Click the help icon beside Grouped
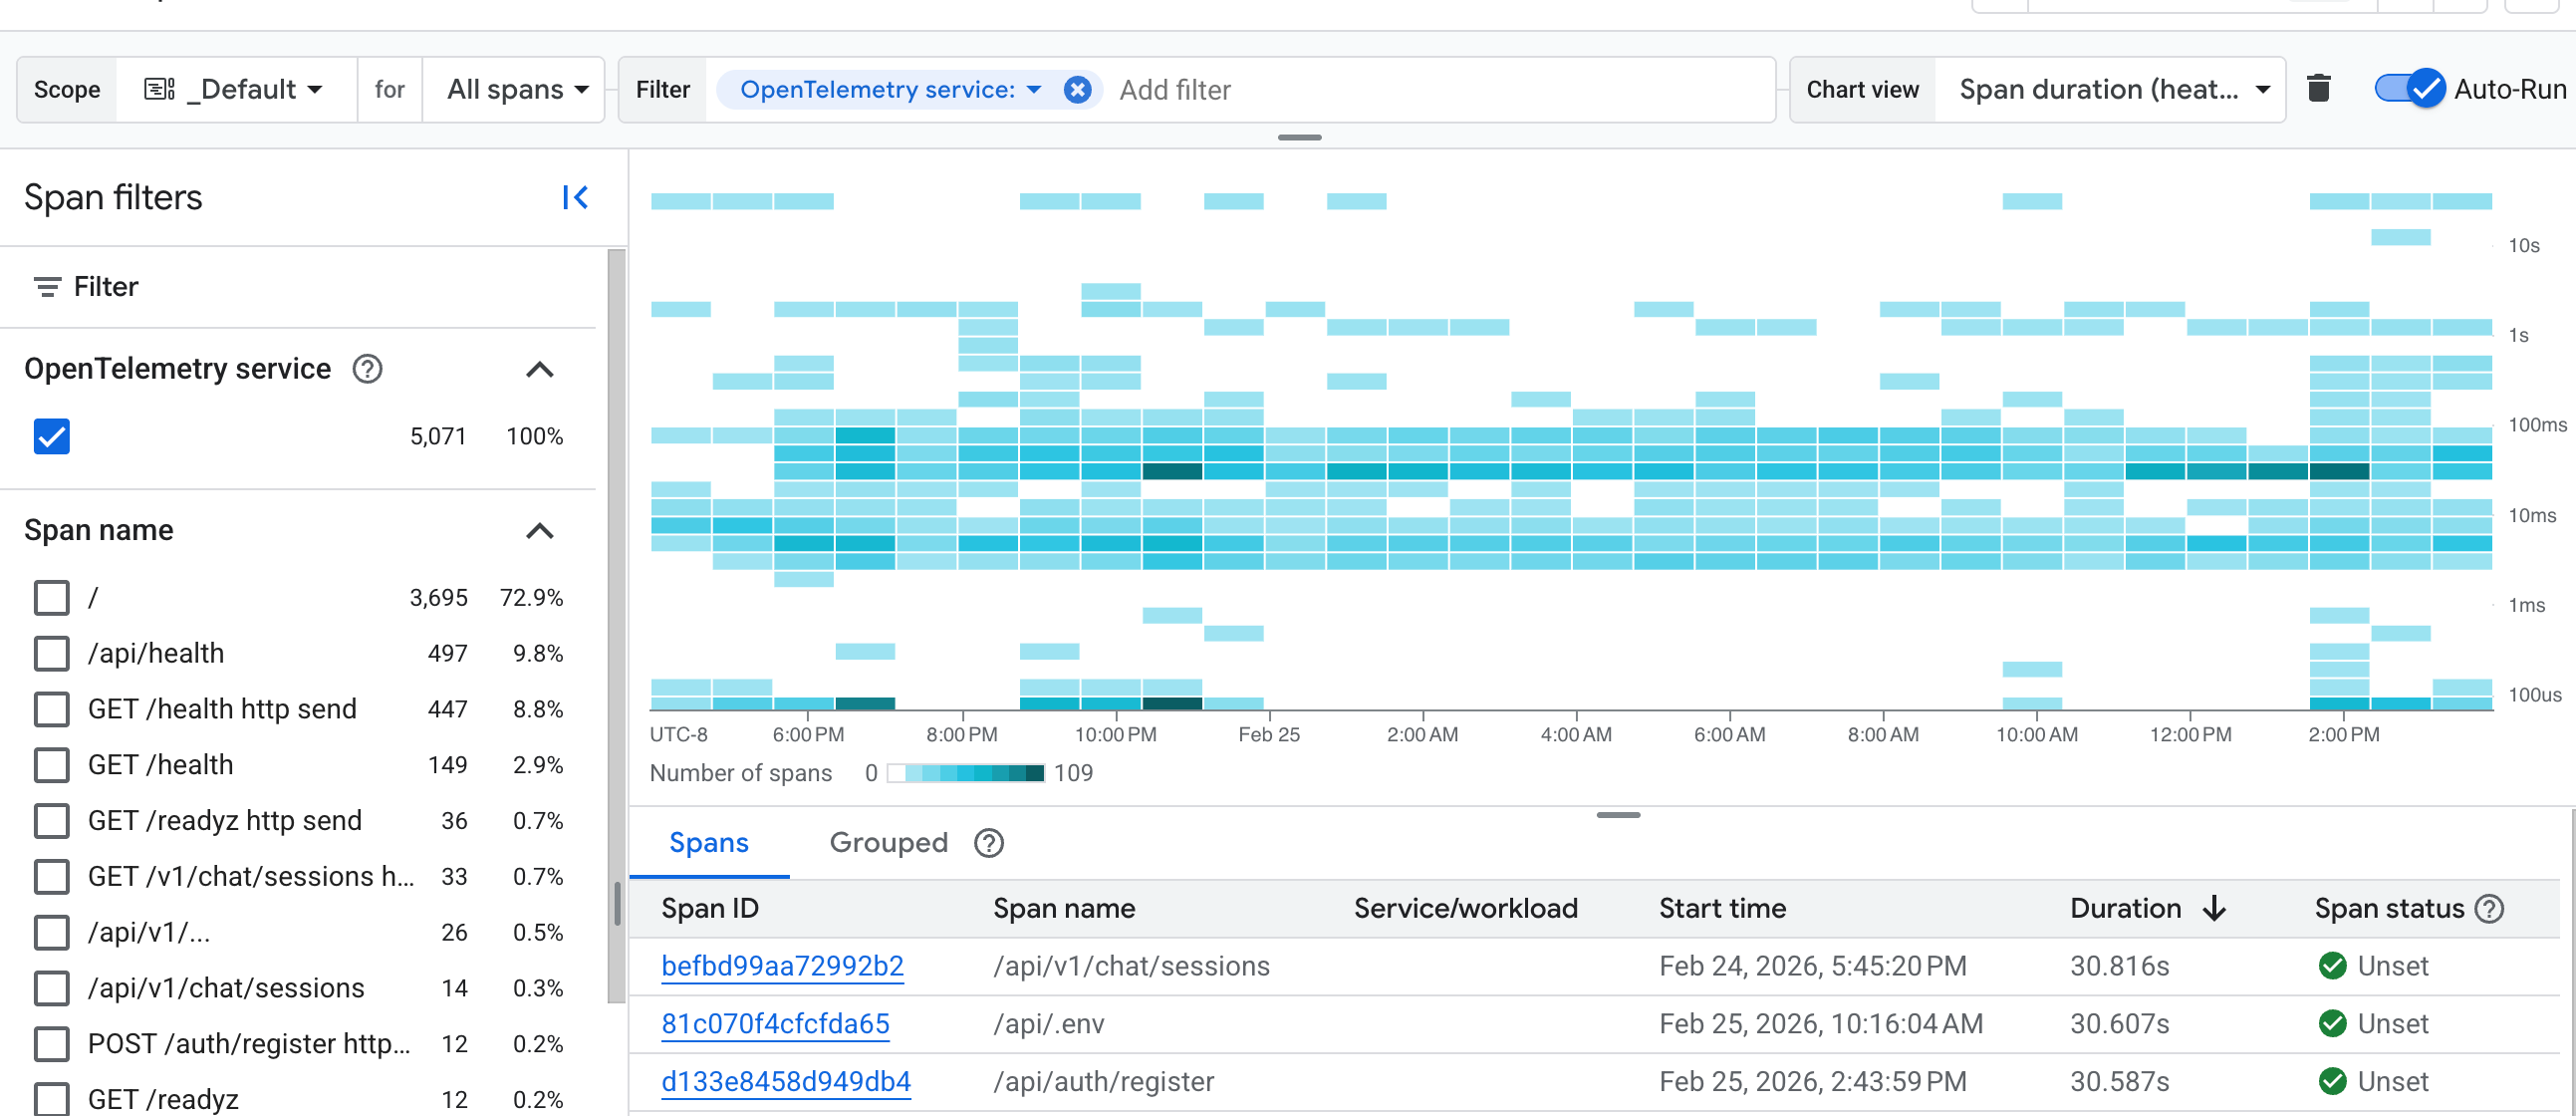The width and height of the screenshot is (2576, 1116). (x=988, y=843)
